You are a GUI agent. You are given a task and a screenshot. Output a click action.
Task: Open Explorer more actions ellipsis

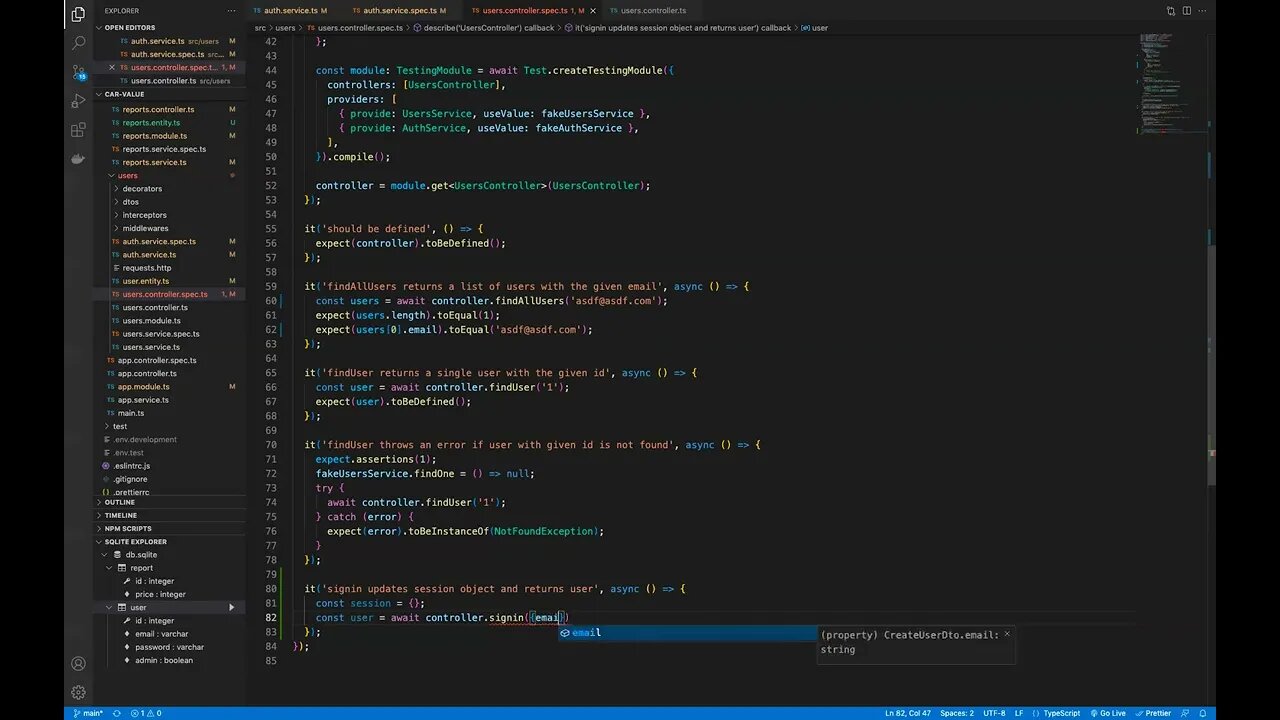coord(232,11)
